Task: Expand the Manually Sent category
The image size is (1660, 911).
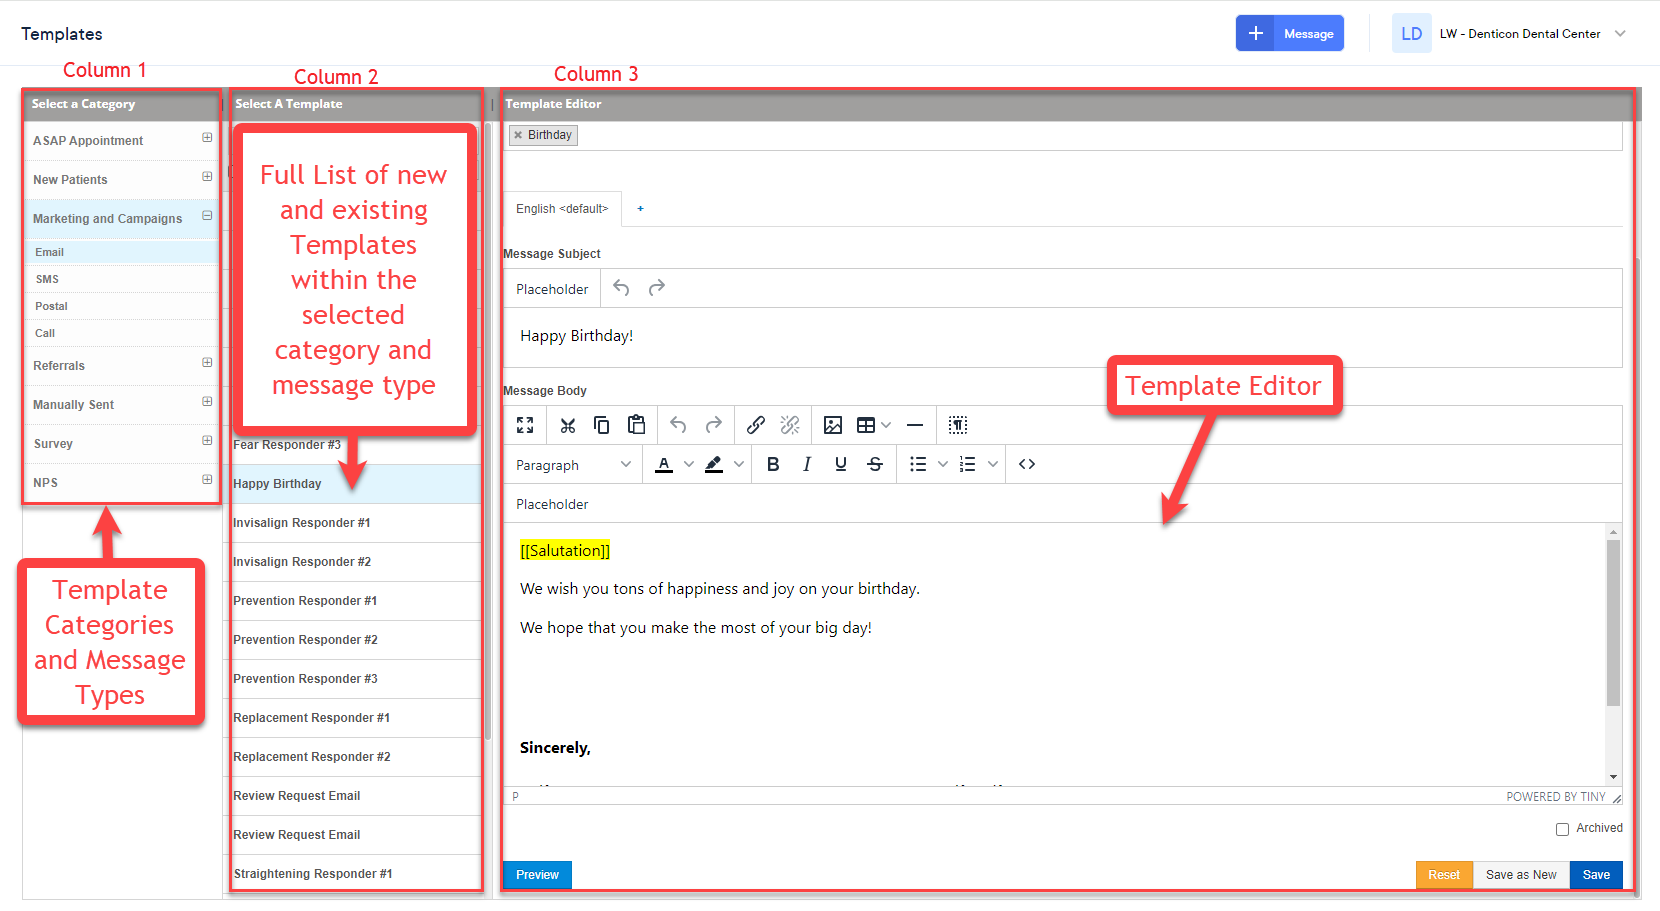Action: [x=207, y=402]
